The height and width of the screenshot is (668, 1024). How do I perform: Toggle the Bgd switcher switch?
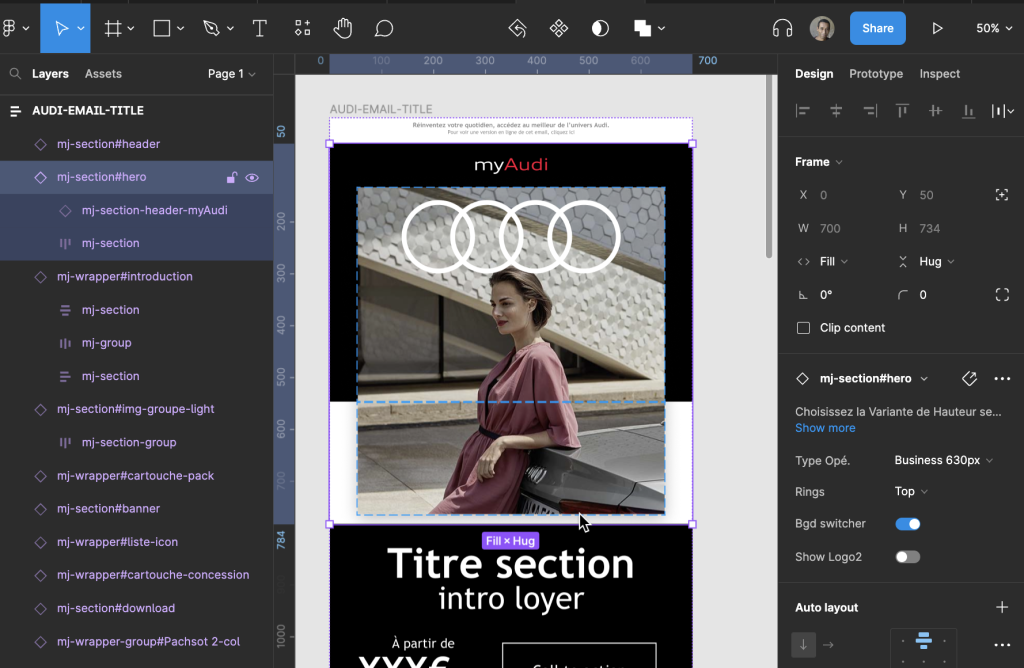907,524
